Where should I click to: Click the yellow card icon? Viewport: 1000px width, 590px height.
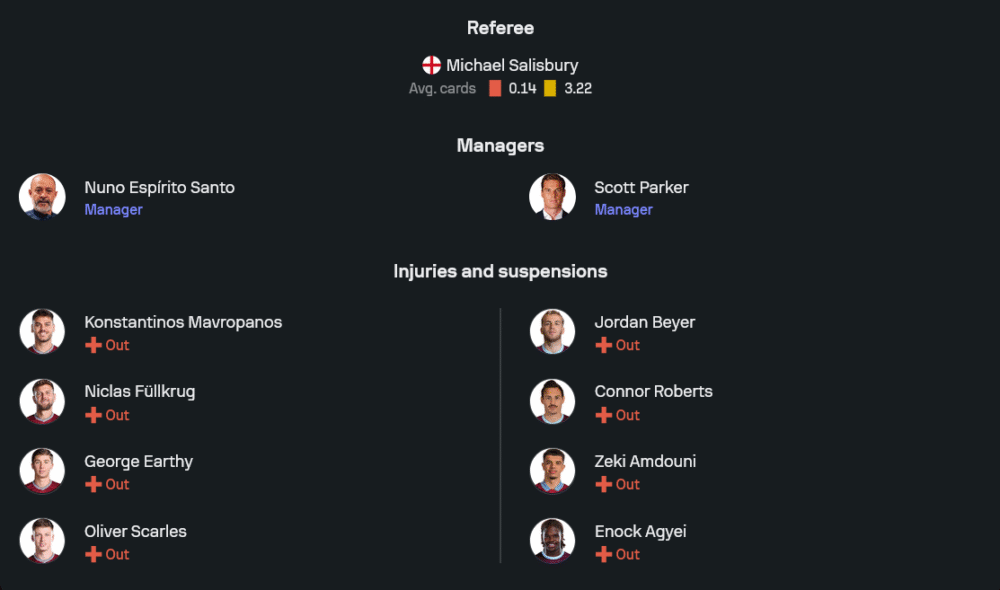click(x=550, y=88)
